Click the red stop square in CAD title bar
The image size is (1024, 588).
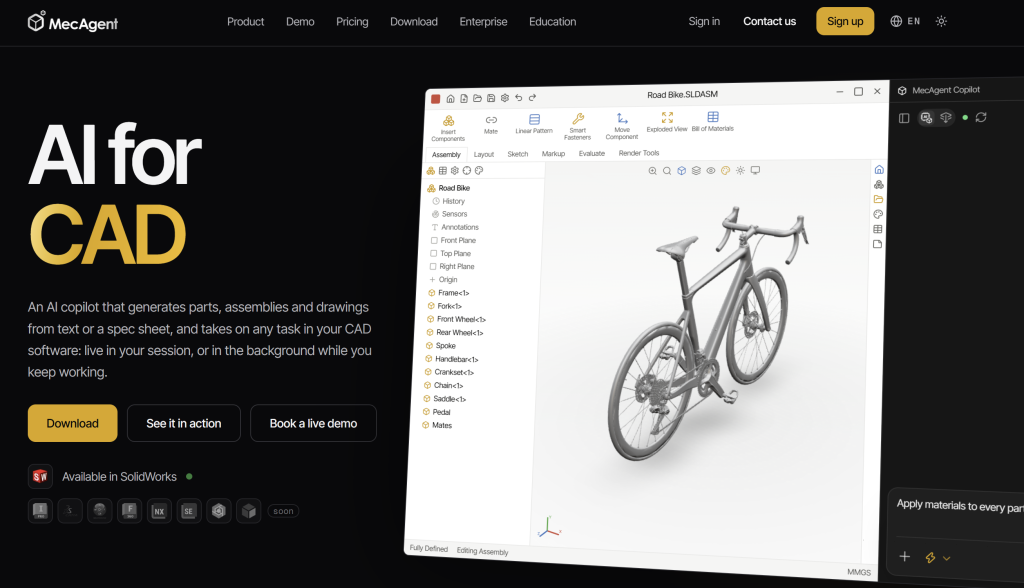point(436,99)
